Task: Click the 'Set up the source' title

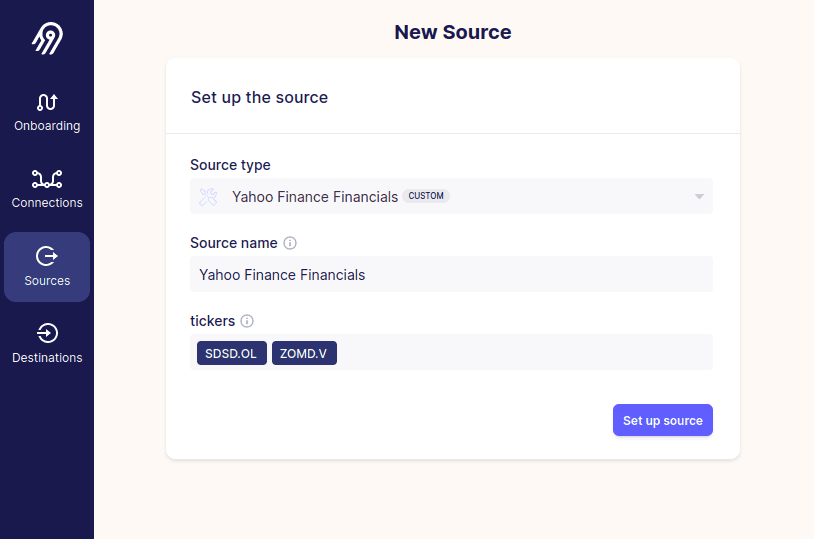Action: 259,98
